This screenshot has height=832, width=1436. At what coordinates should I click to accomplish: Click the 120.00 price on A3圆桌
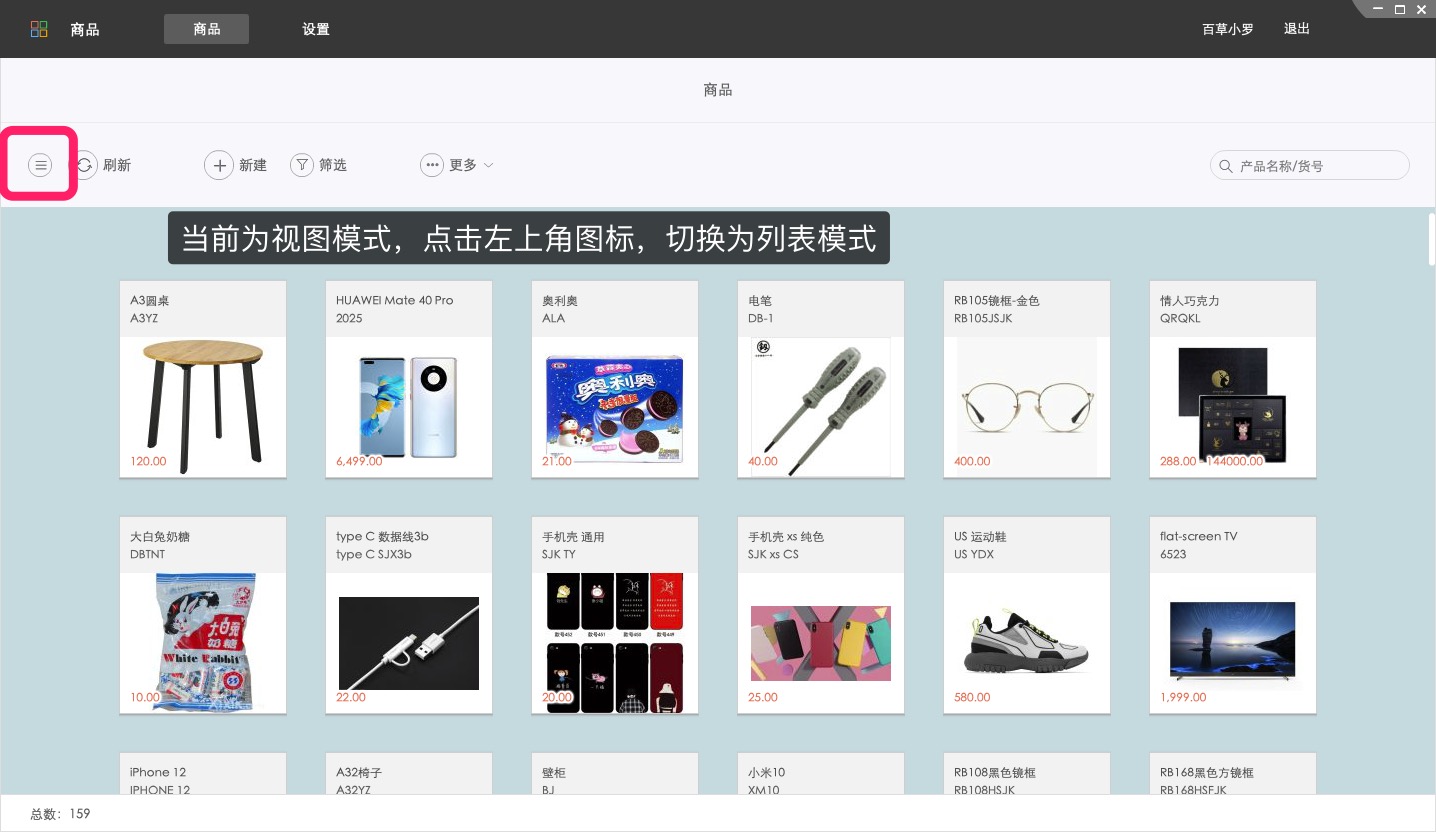148,461
